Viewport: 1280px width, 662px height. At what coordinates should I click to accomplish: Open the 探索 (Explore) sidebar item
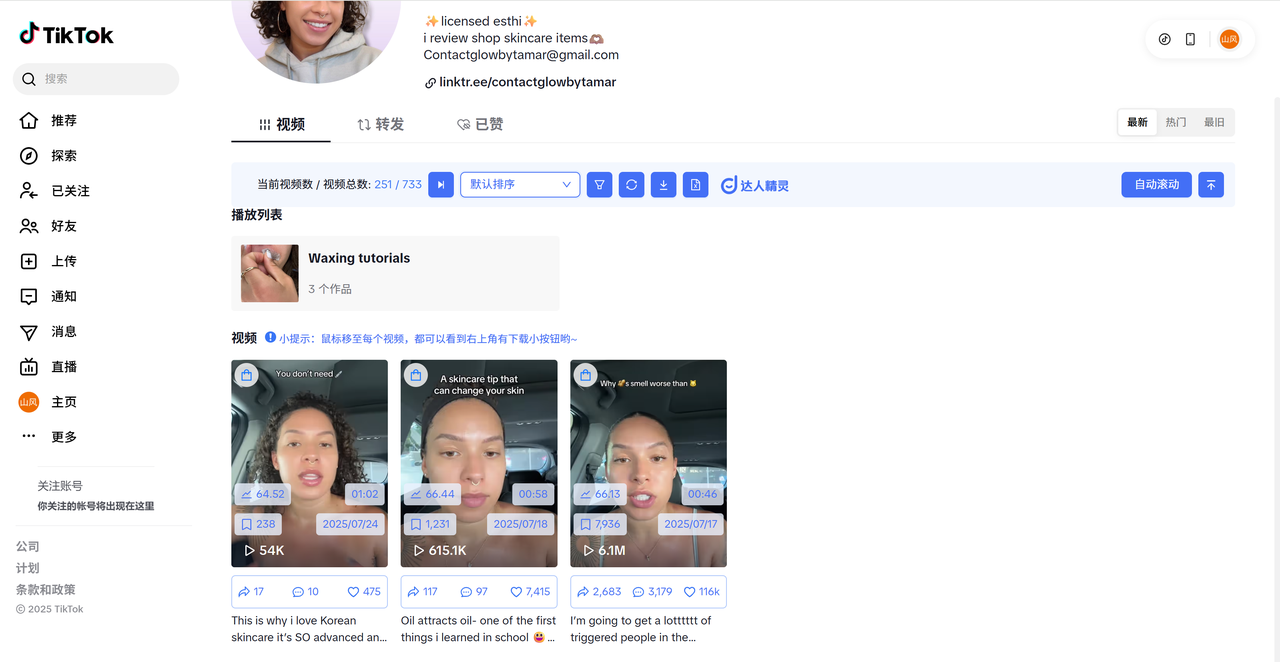(x=63, y=156)
